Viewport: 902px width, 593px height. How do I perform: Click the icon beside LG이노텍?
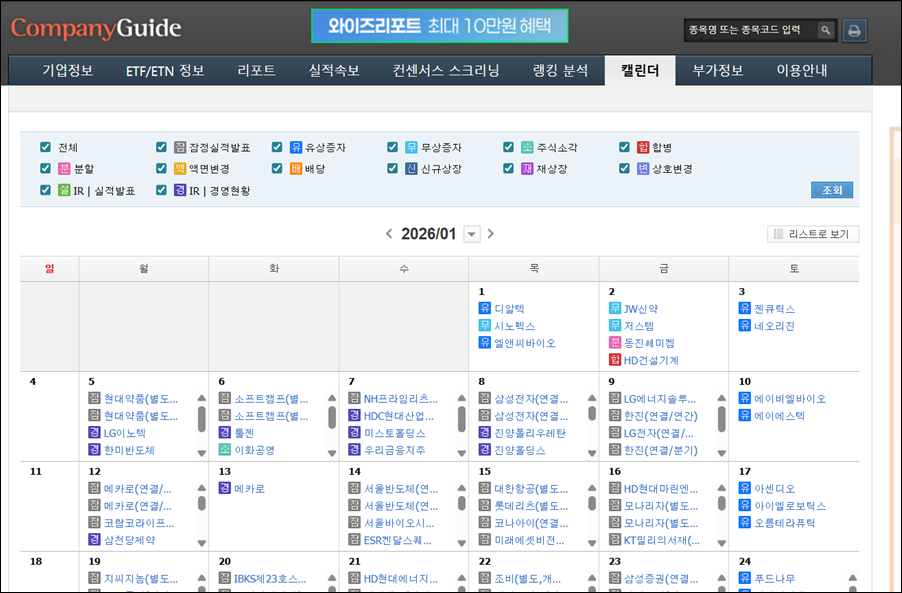[94, 433]
